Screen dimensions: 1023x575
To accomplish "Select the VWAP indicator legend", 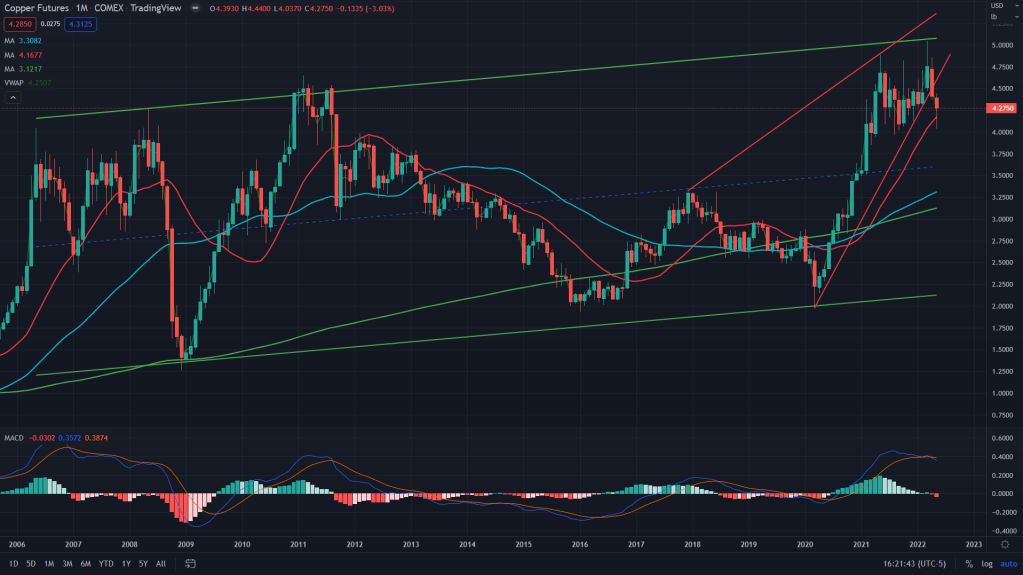I will (14, 83).
